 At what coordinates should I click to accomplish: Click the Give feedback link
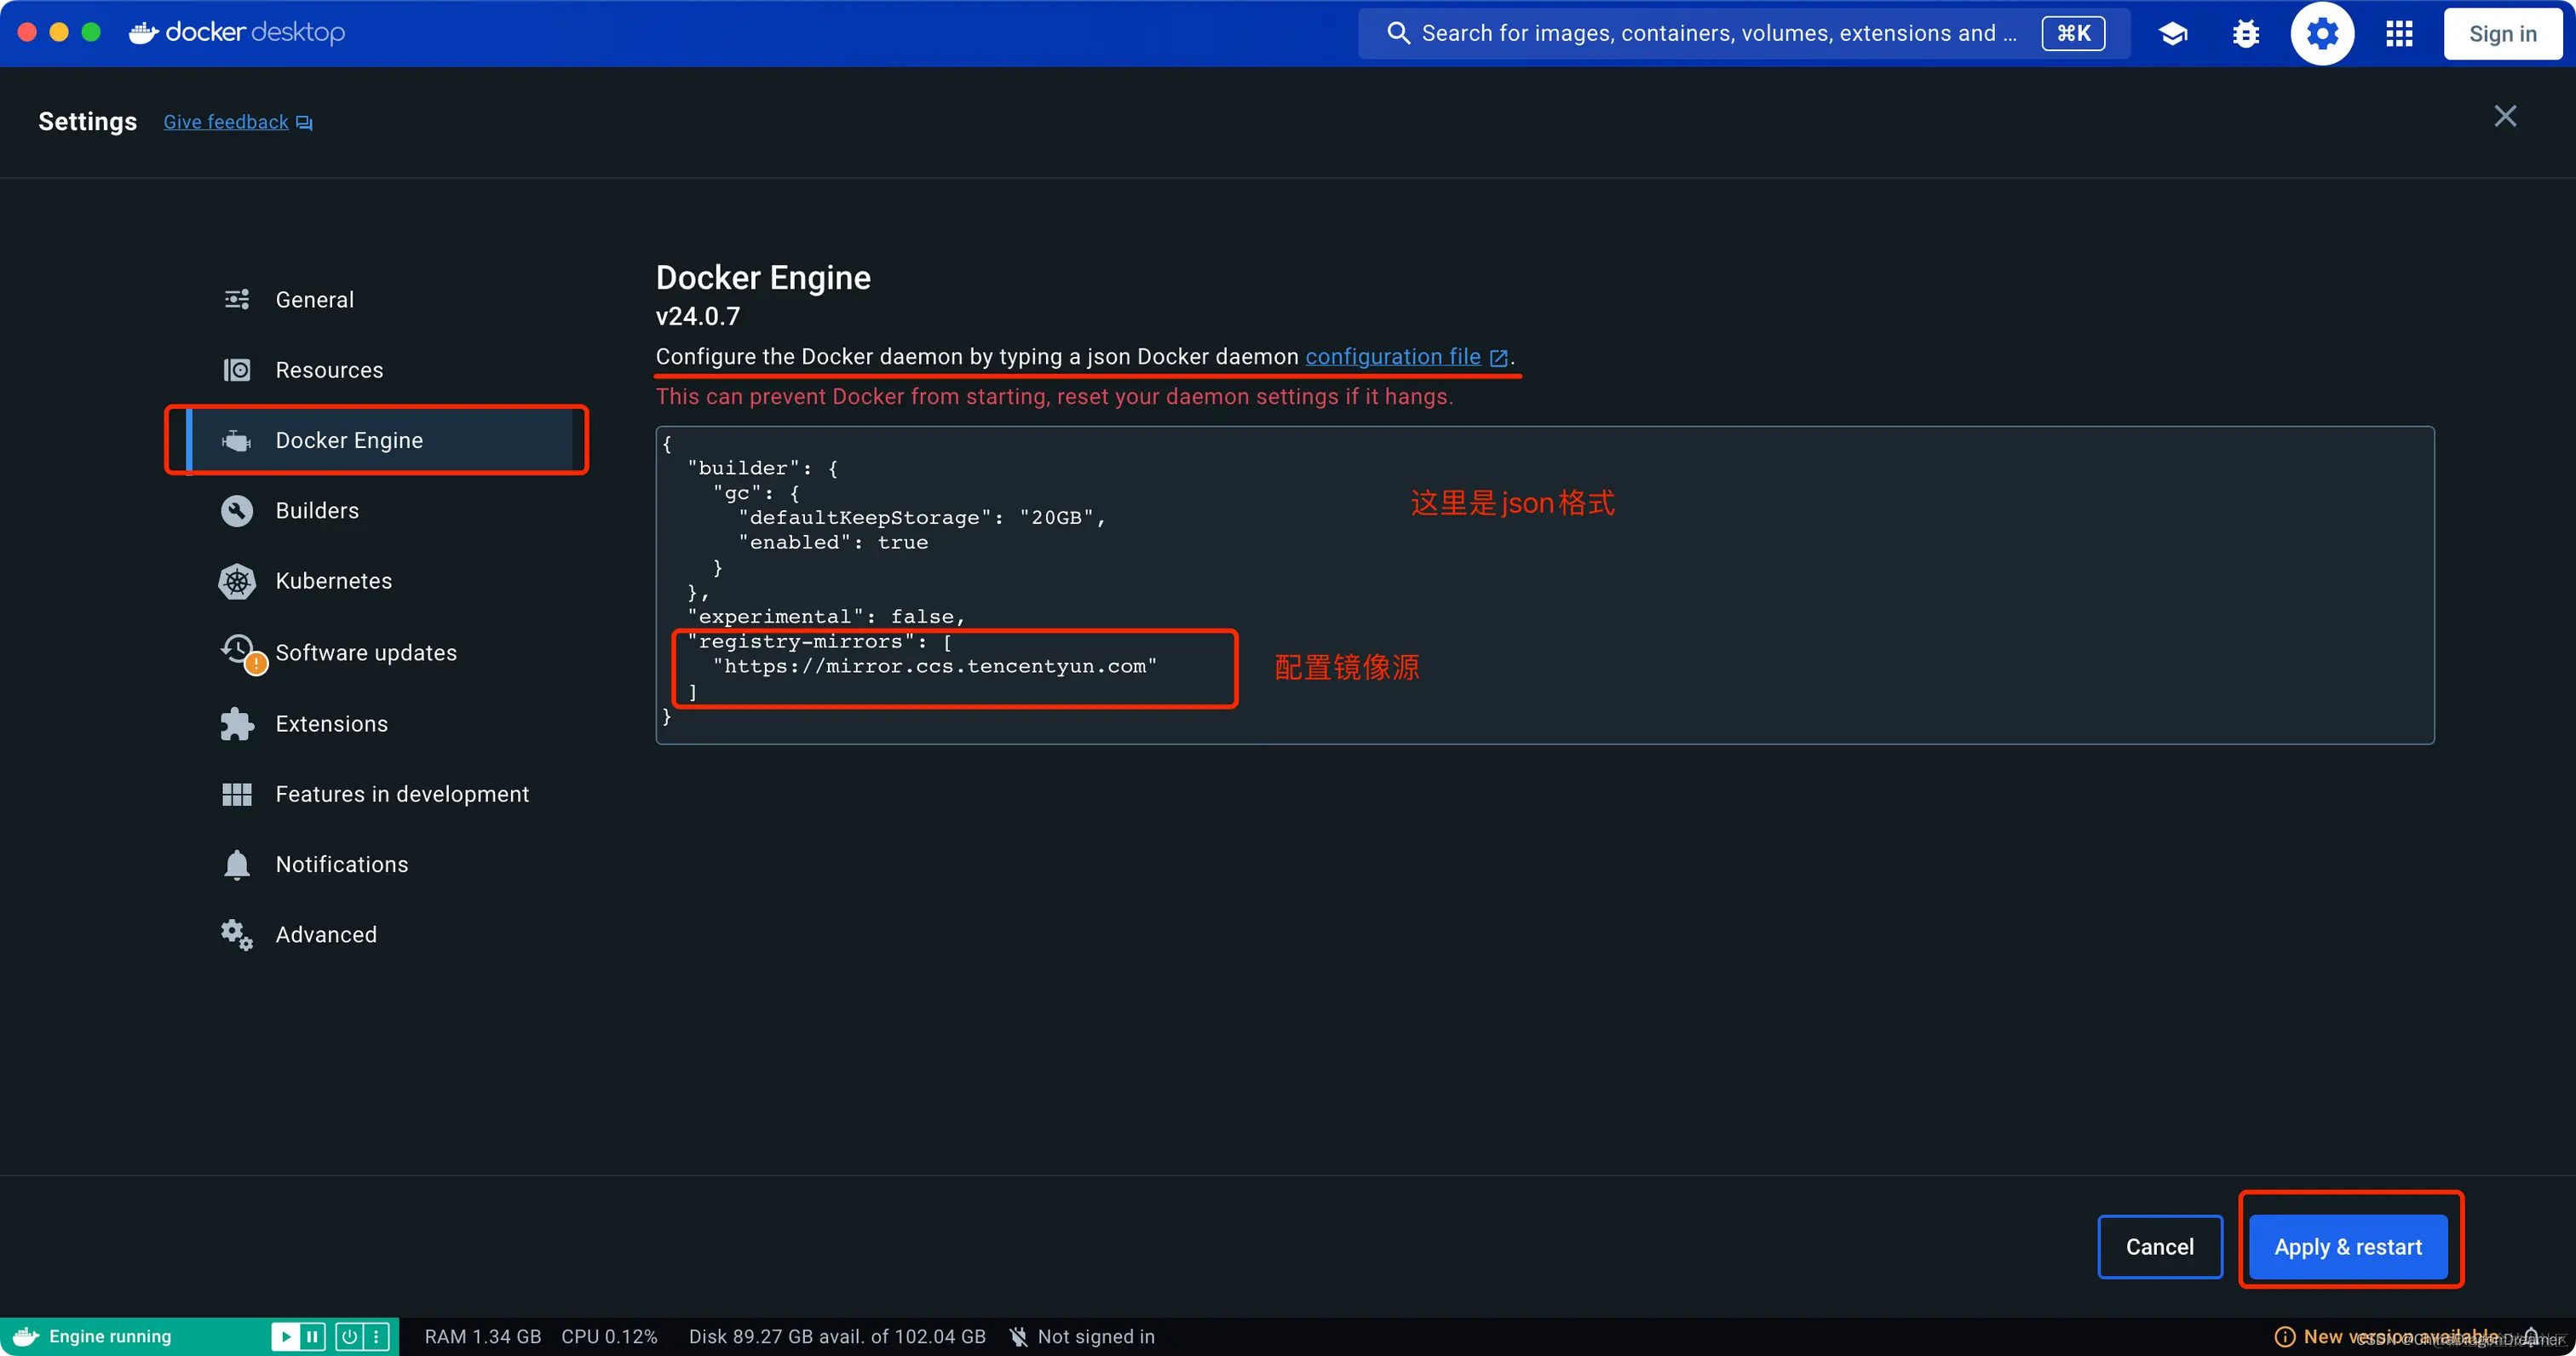[x=226, y=122]
